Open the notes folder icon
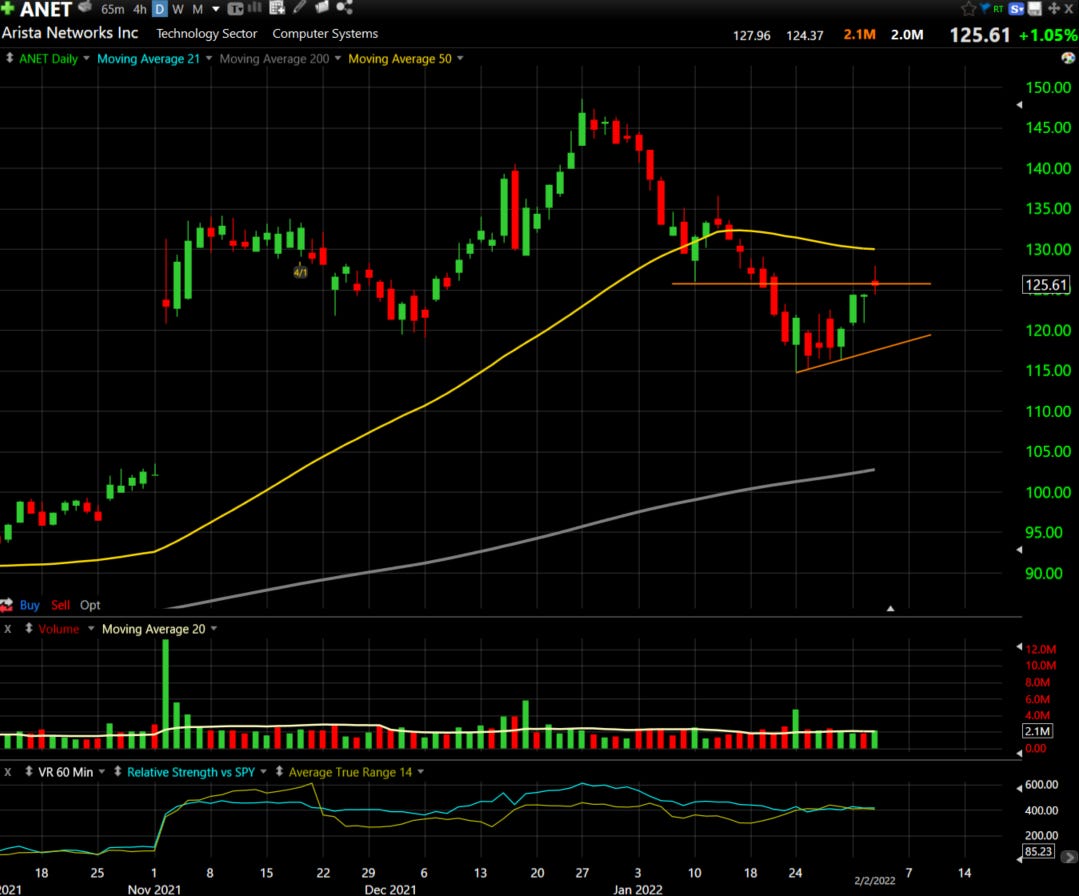The image size is (1079, 896). tap(321, 8)
